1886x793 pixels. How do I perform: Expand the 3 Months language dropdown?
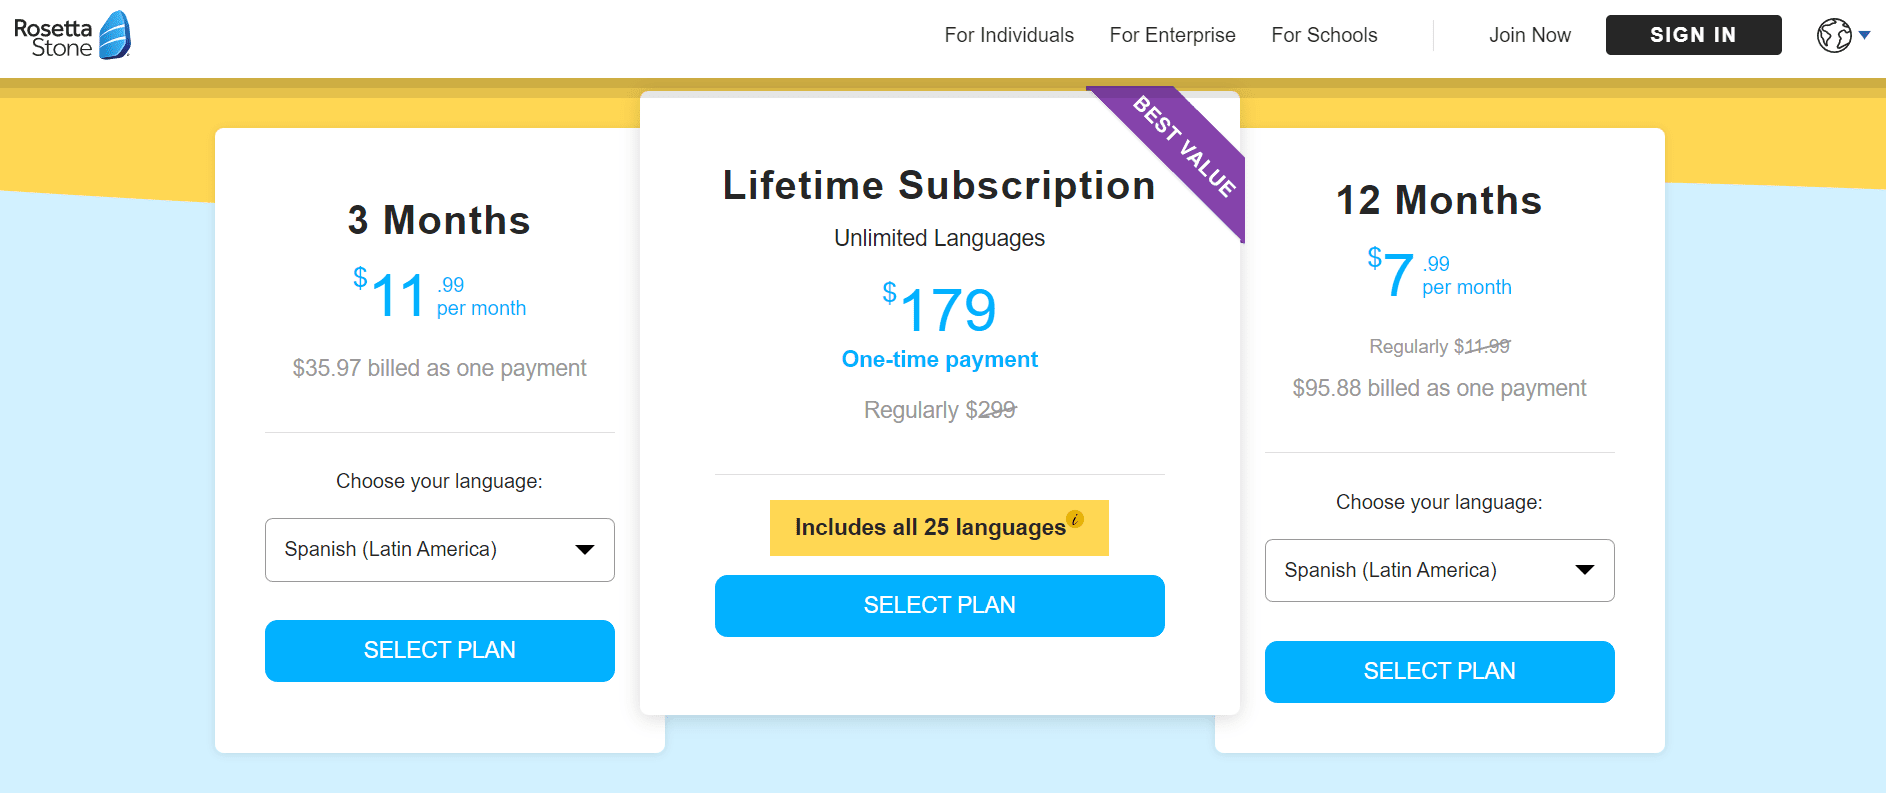pyautogui.click(x=439, y=550)
